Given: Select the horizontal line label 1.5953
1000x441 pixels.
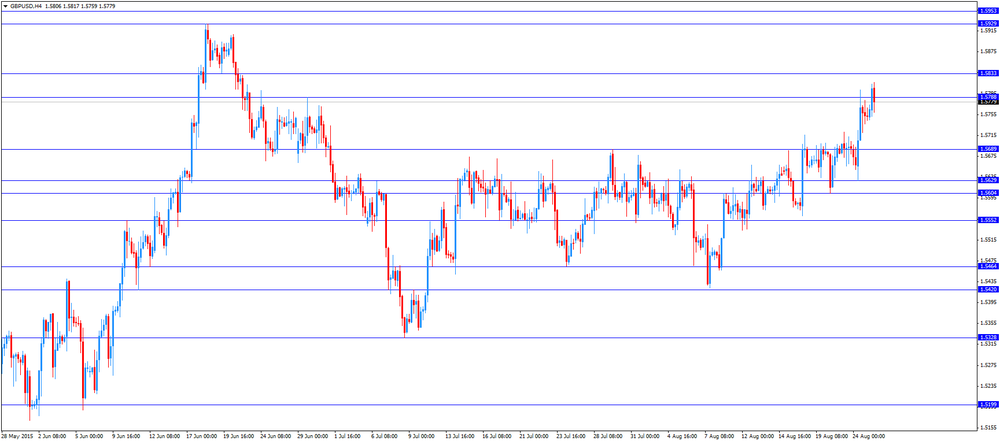Looking at the screenshot, I should (987, 11).
